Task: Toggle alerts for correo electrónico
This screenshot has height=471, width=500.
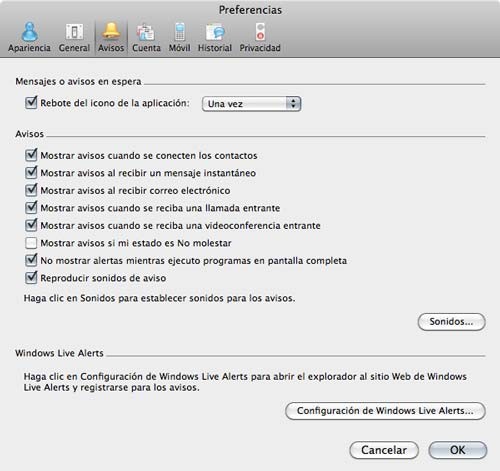Action: [31, 190]
